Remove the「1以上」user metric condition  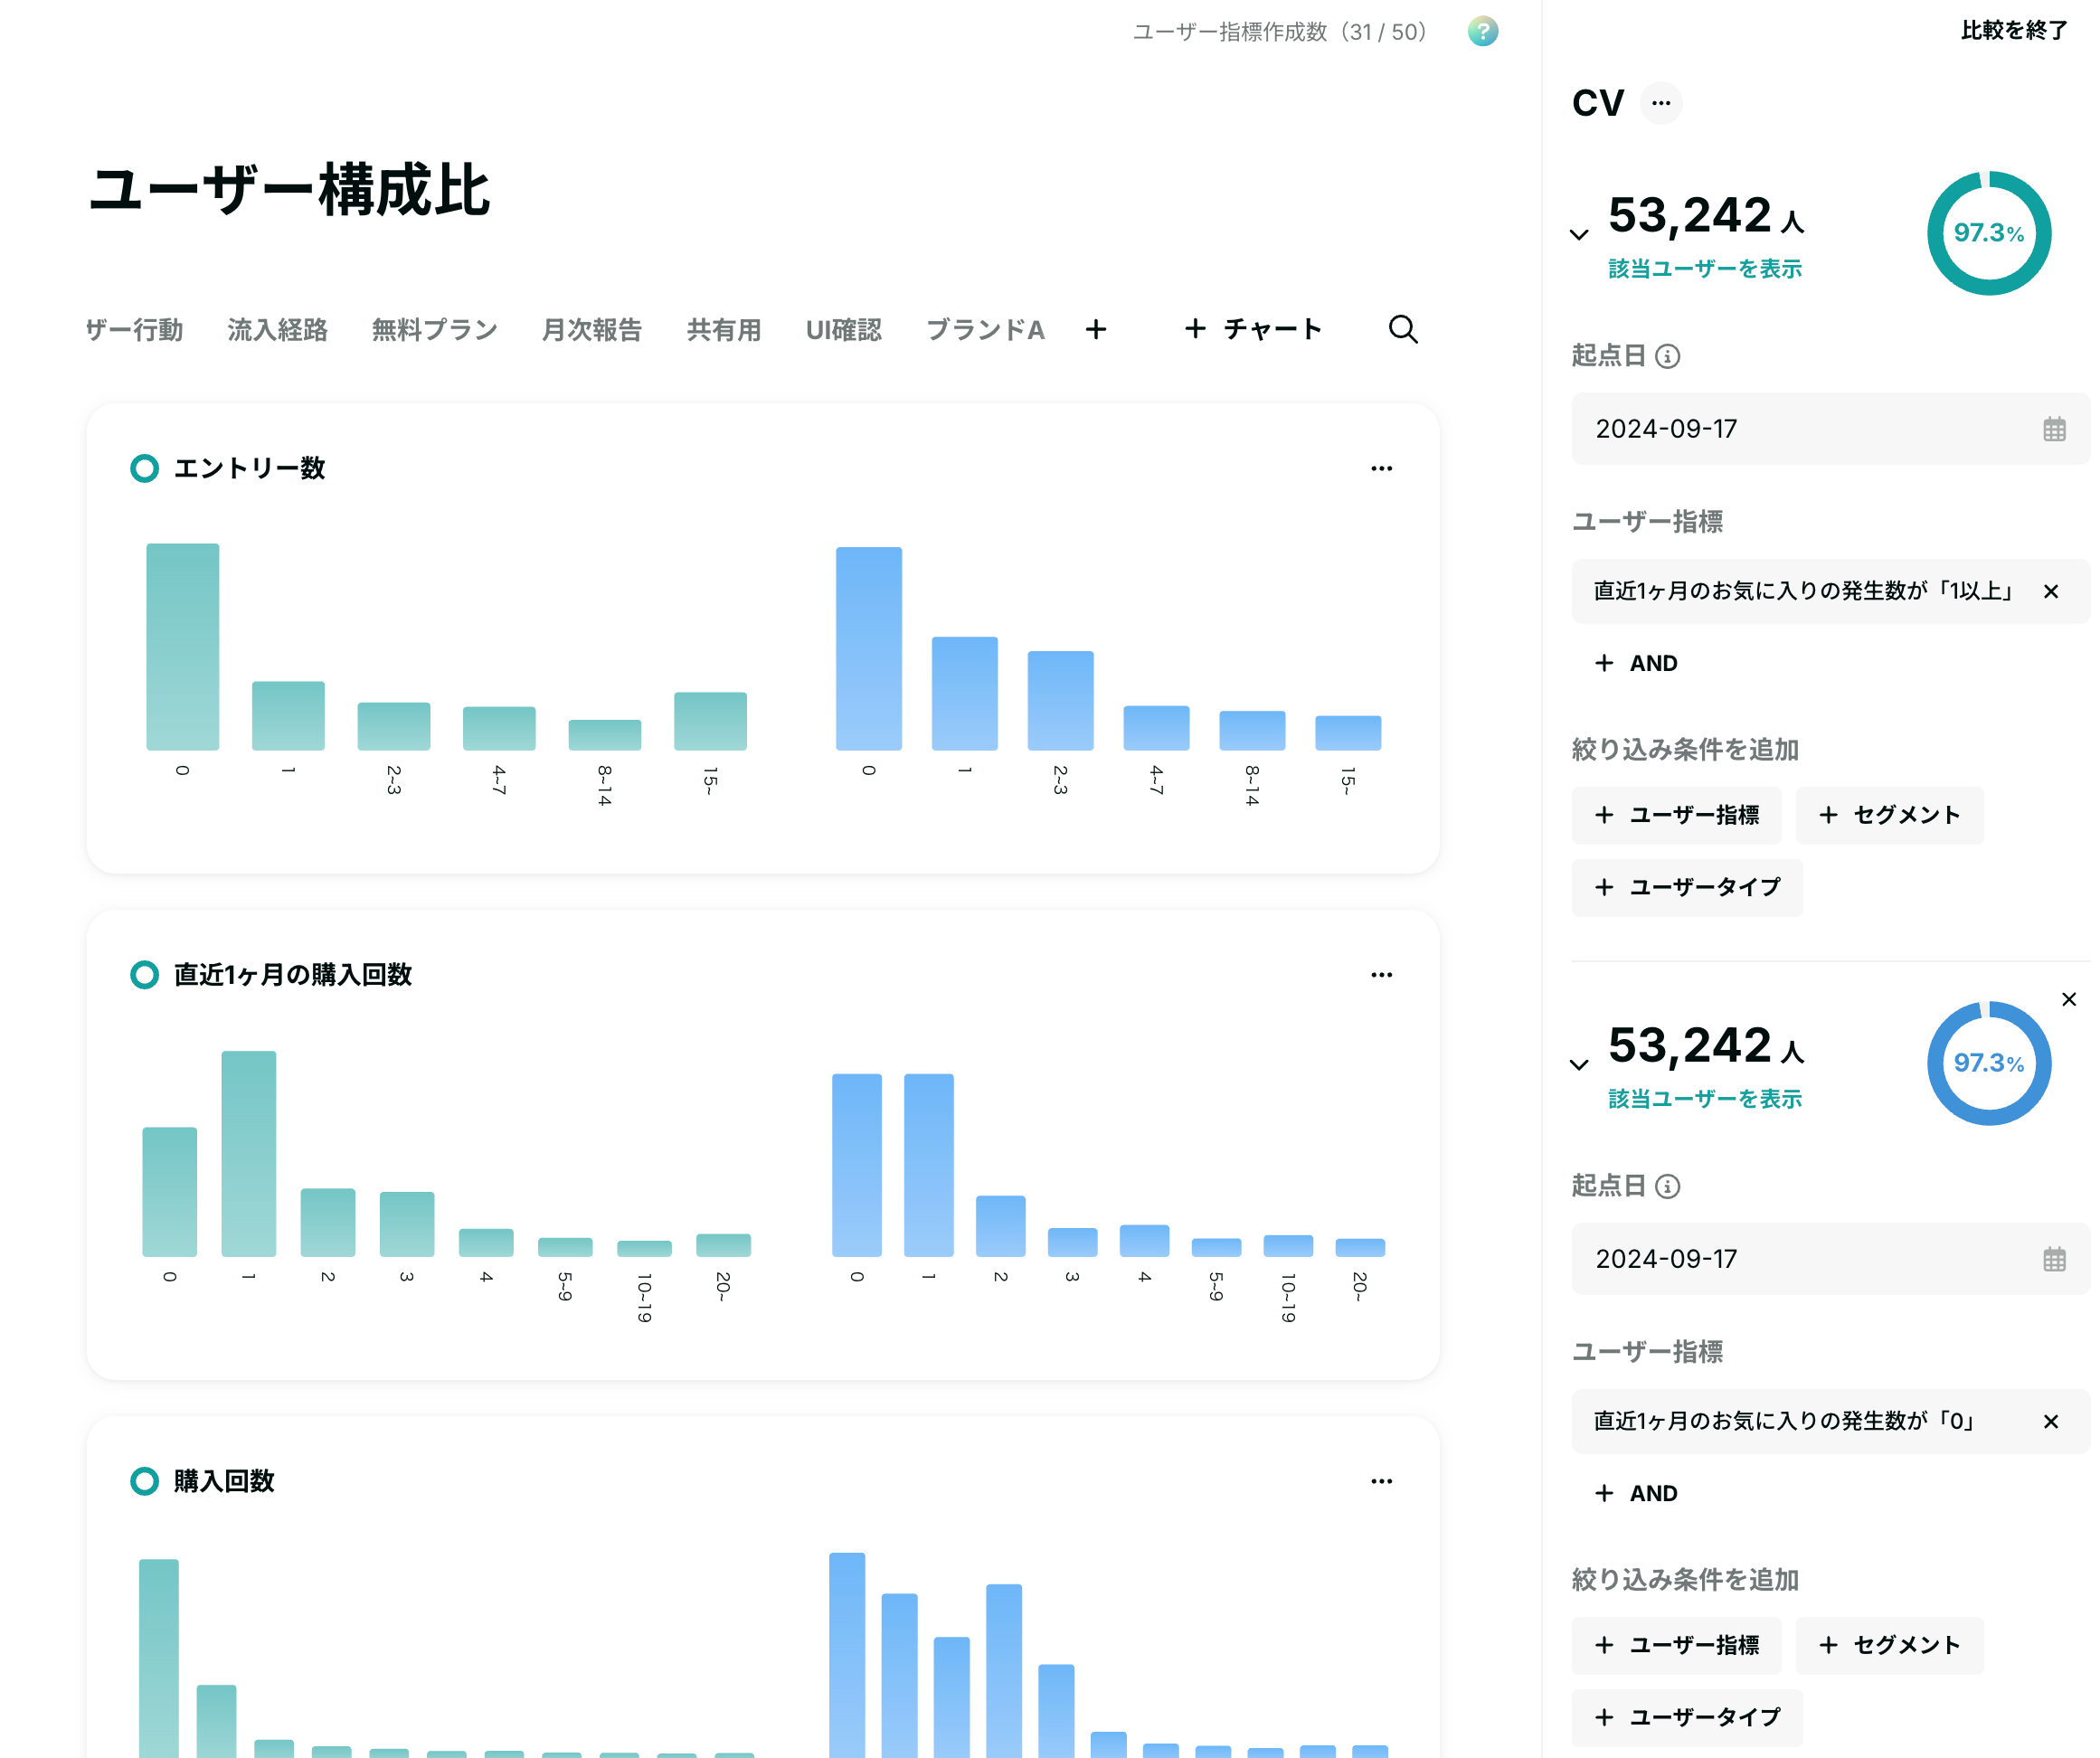tap(2050, 591)
